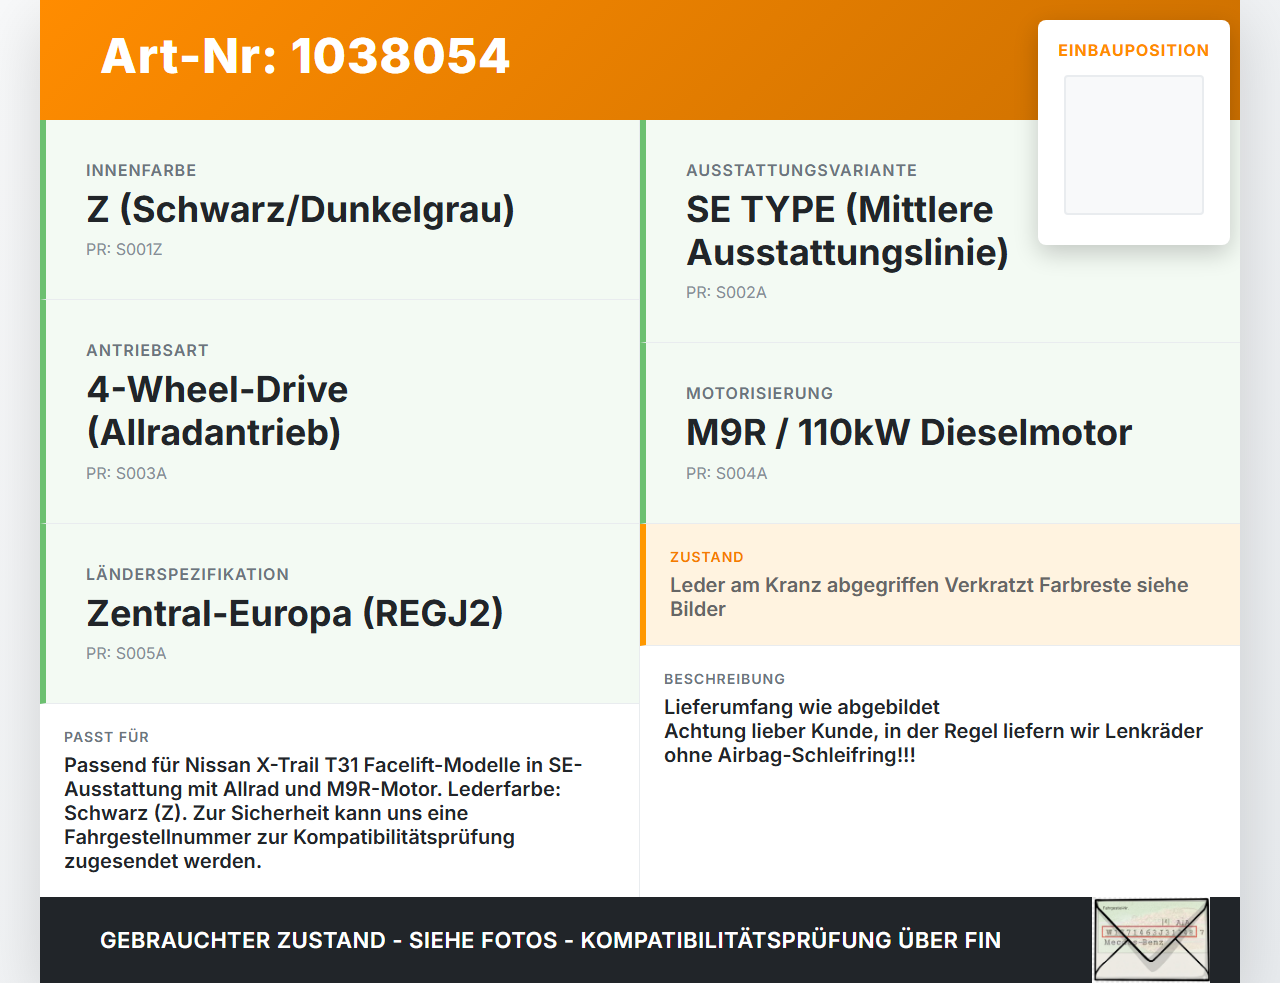Select M9R / 110kW Dieselmotor value
Screen dimensions: 1280x983
click(x=909, y=432)
